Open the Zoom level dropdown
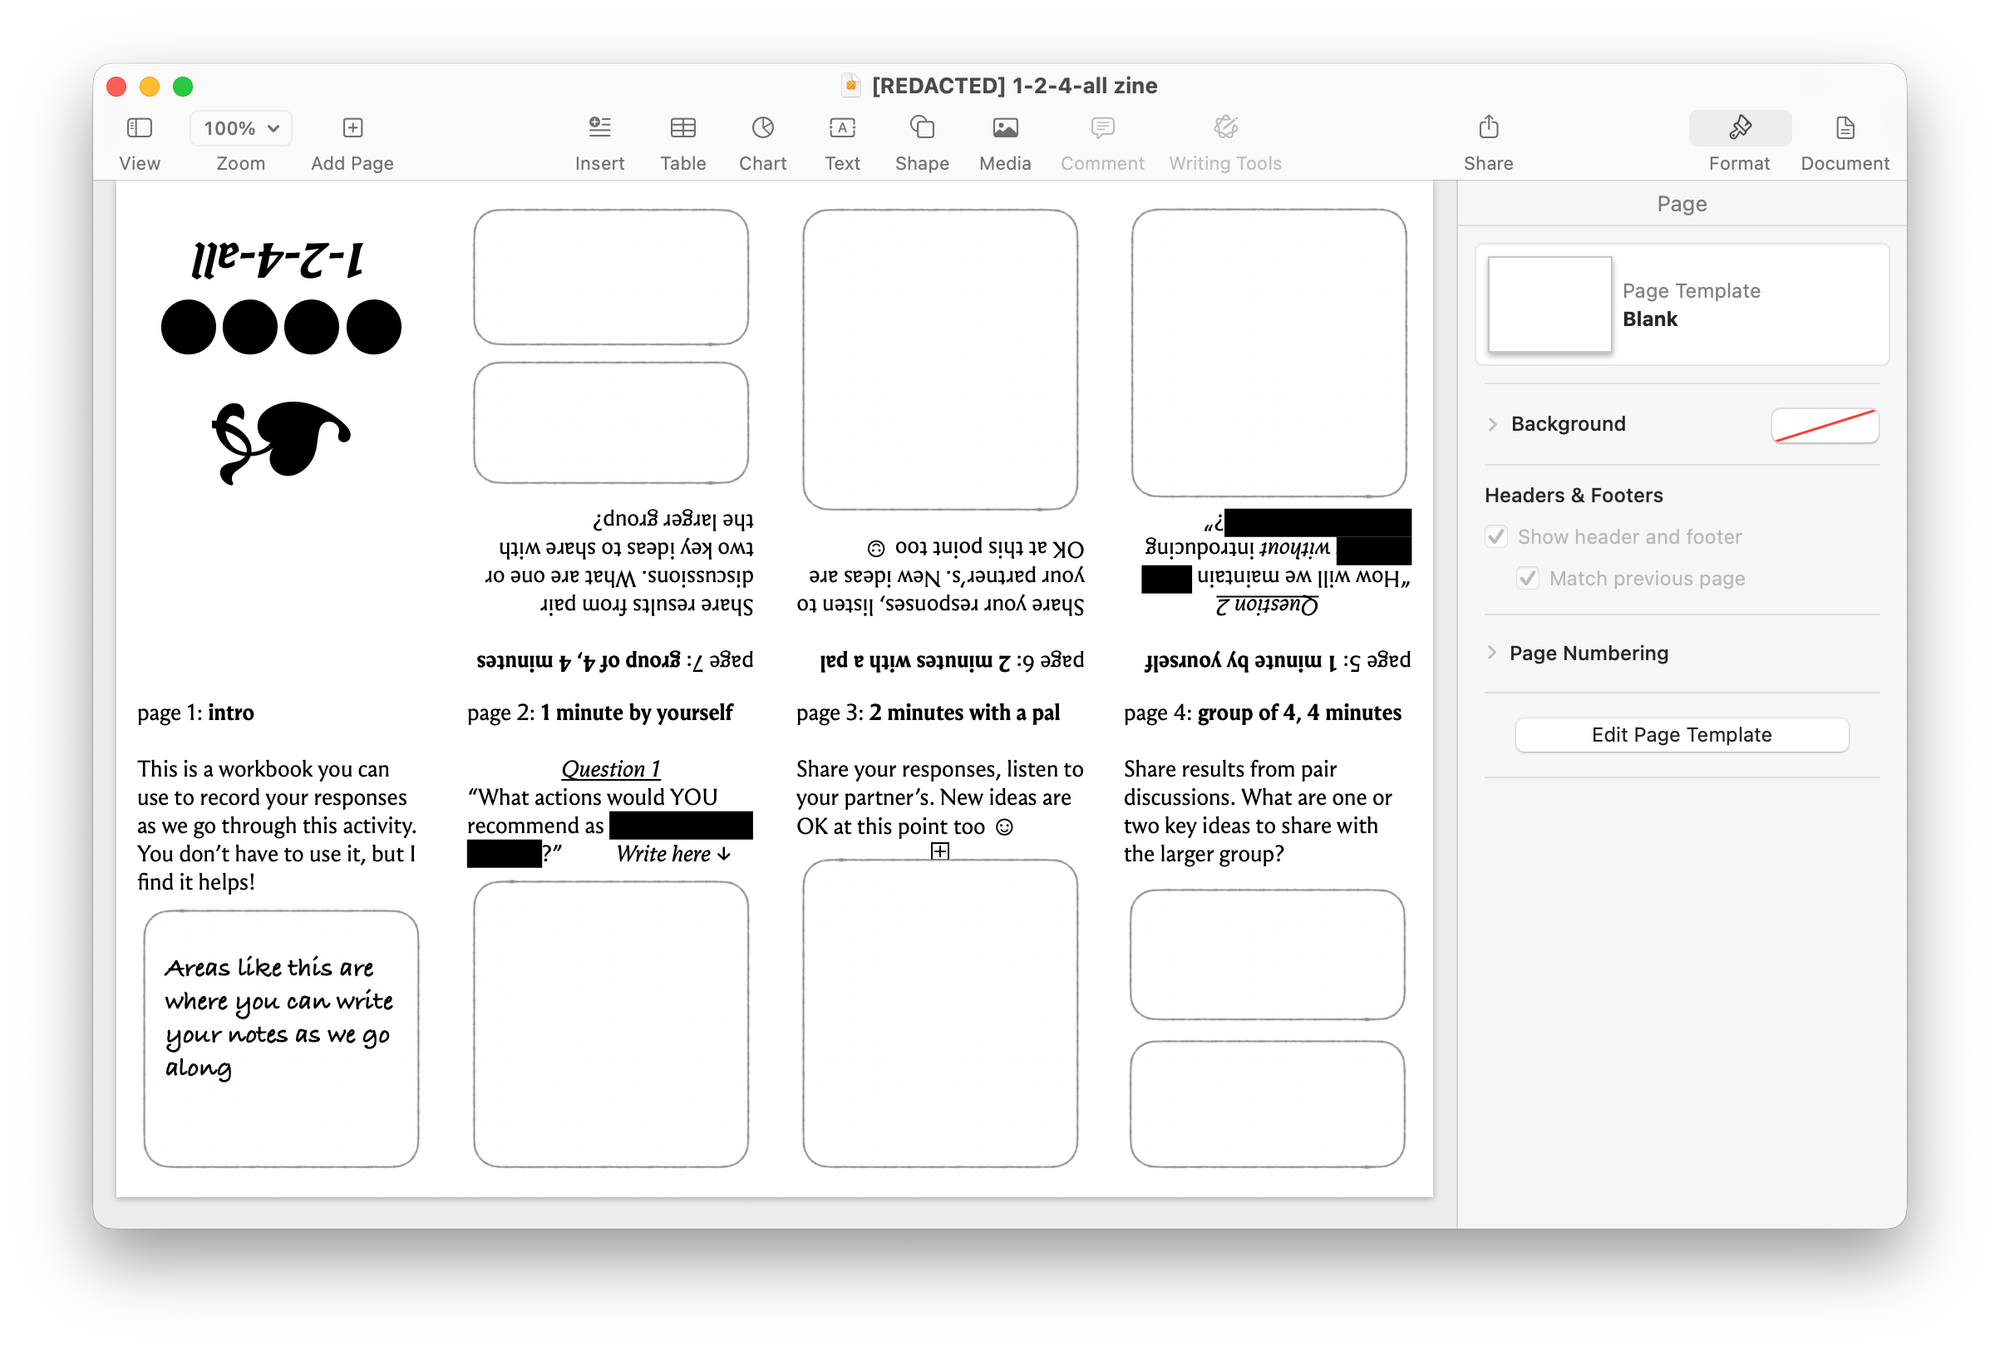Screen dimensions: 2000x1352 [240, 128]
